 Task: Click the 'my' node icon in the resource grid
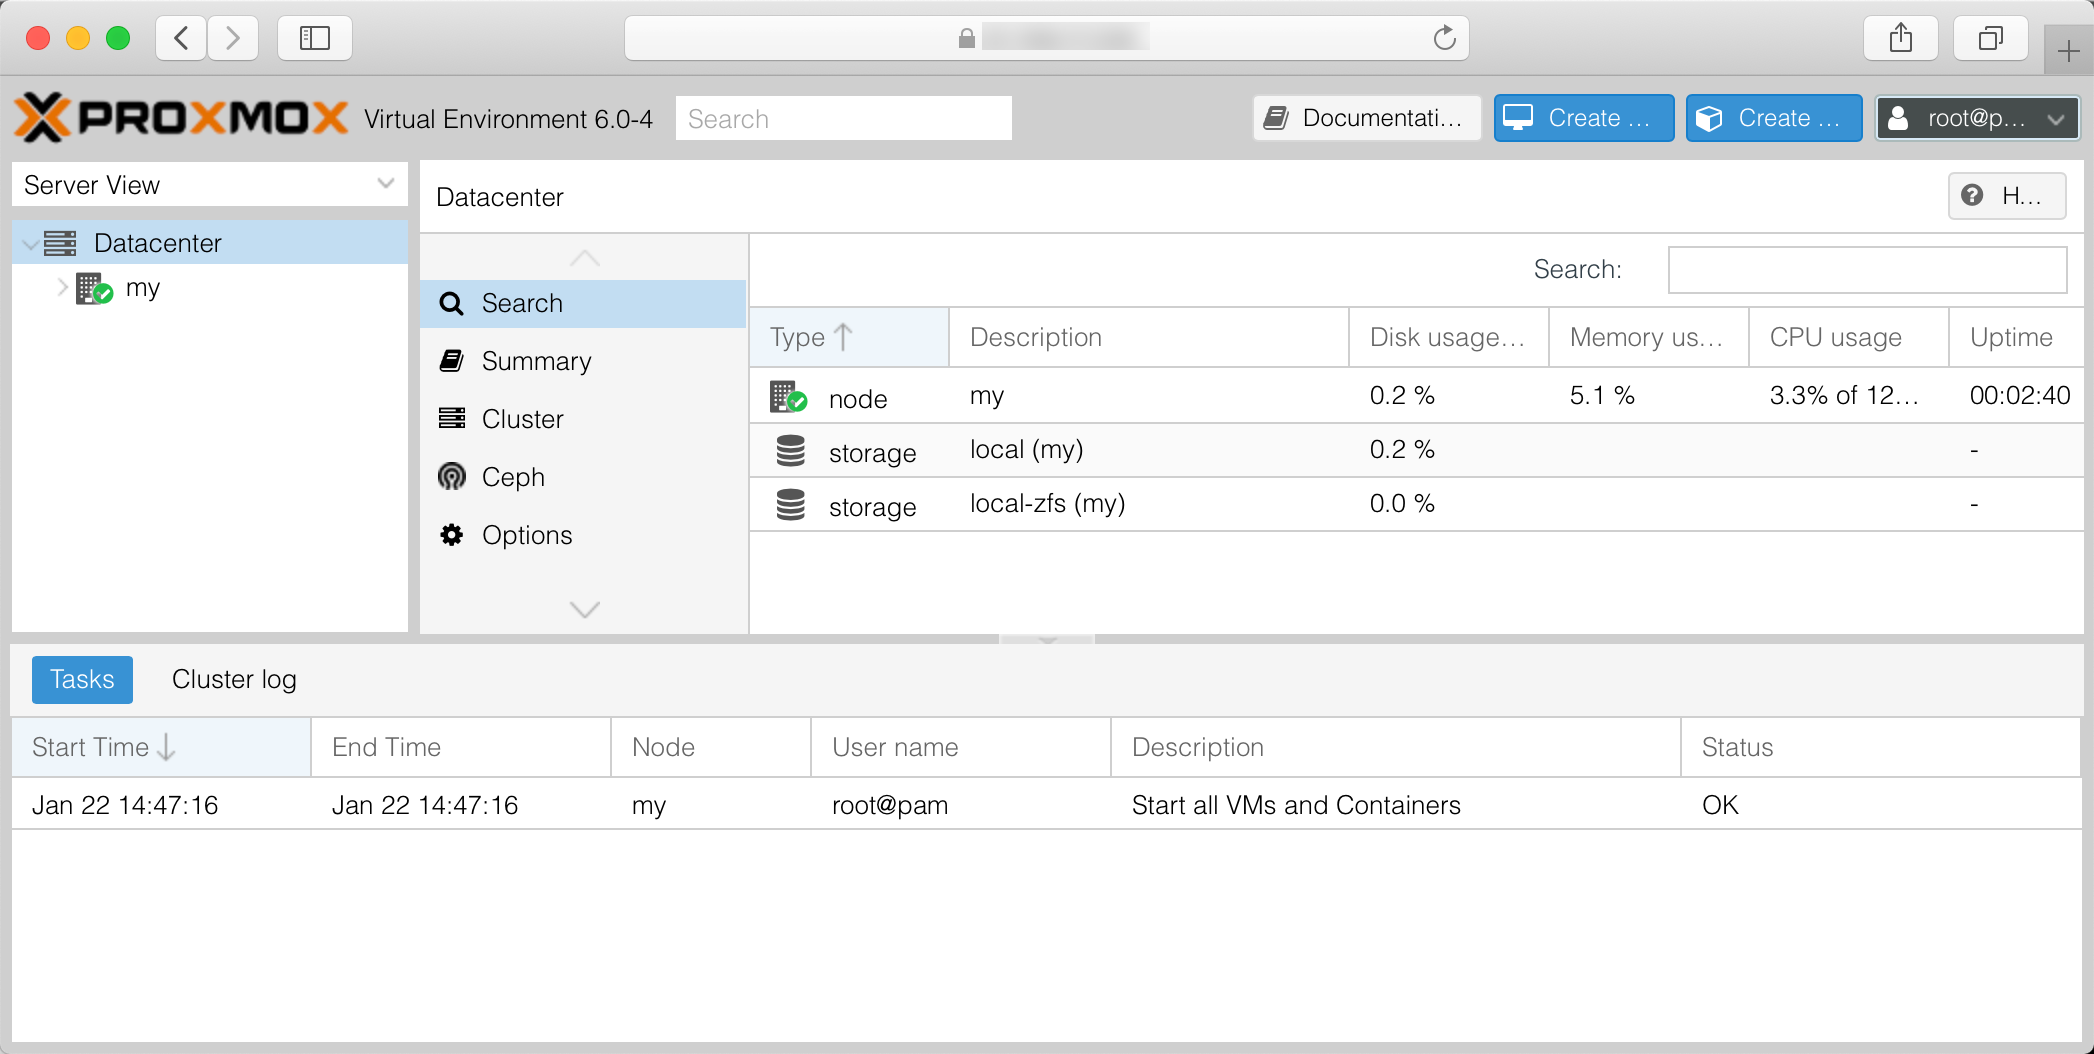click(x=788, y=397)
